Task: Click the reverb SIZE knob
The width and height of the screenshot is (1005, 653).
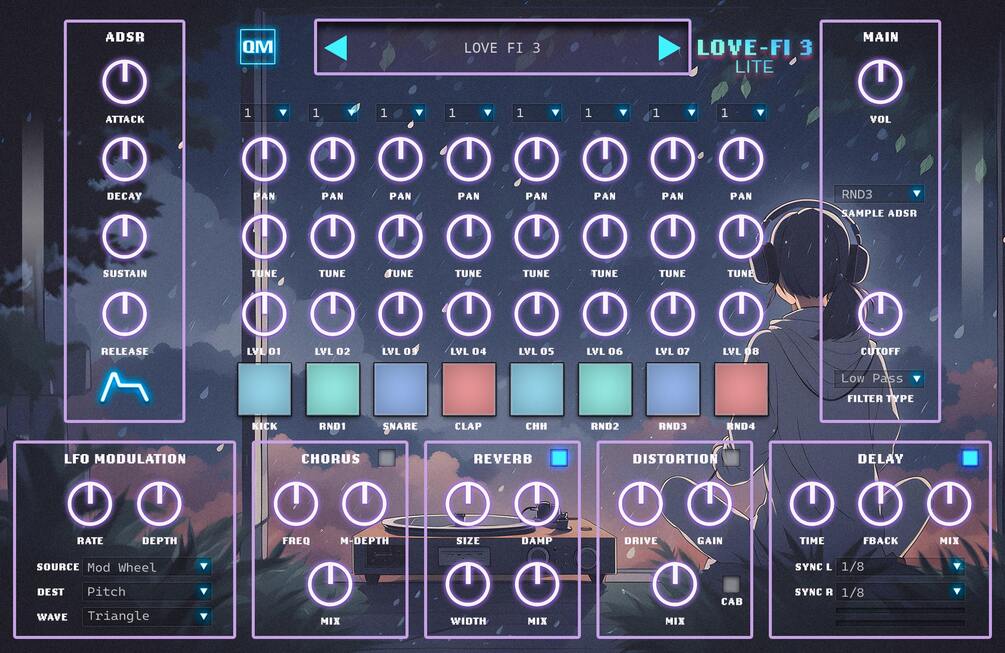Action: [468, 504]
